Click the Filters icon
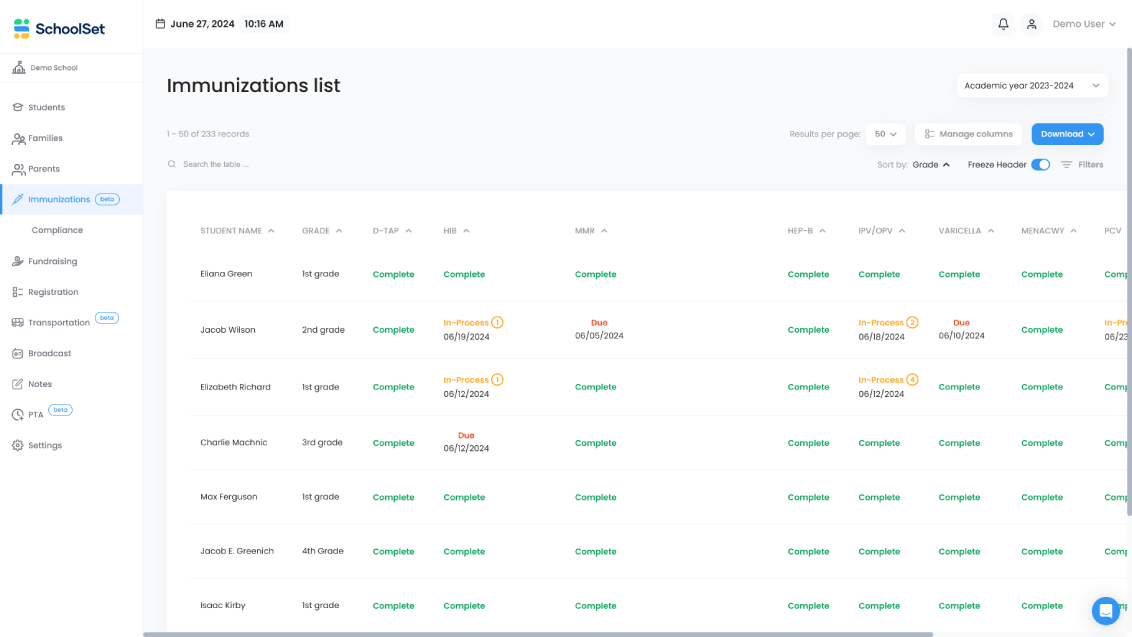1132x637 pixels. tap(1067, 165)
